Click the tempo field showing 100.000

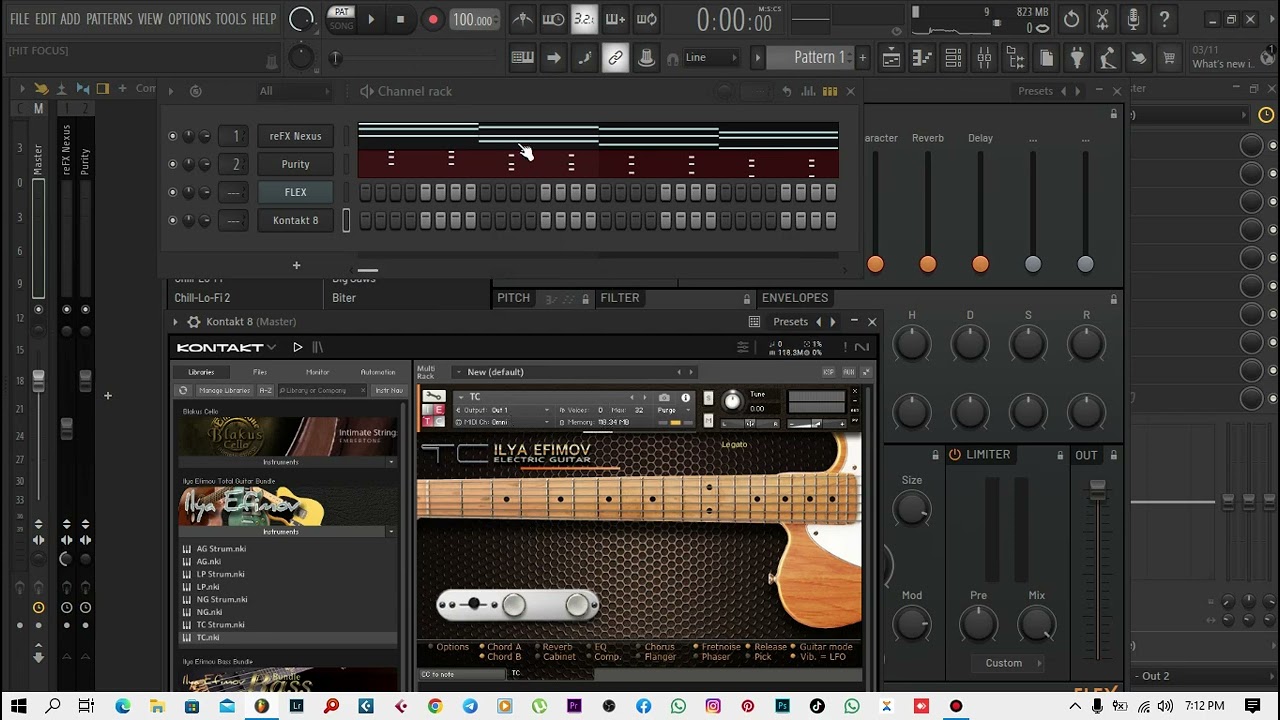(472, 20)
